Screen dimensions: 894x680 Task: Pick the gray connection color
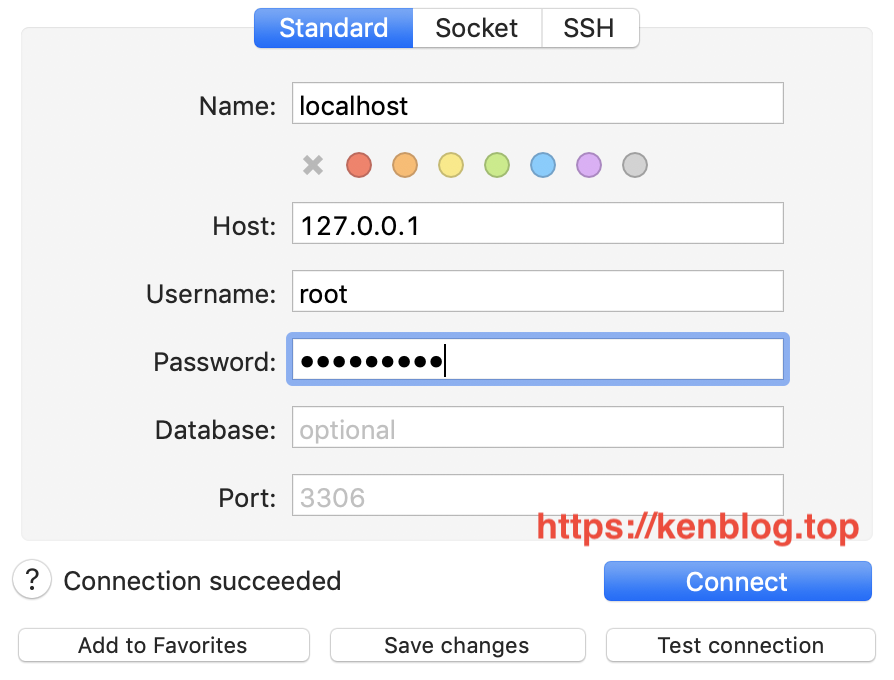635,165
